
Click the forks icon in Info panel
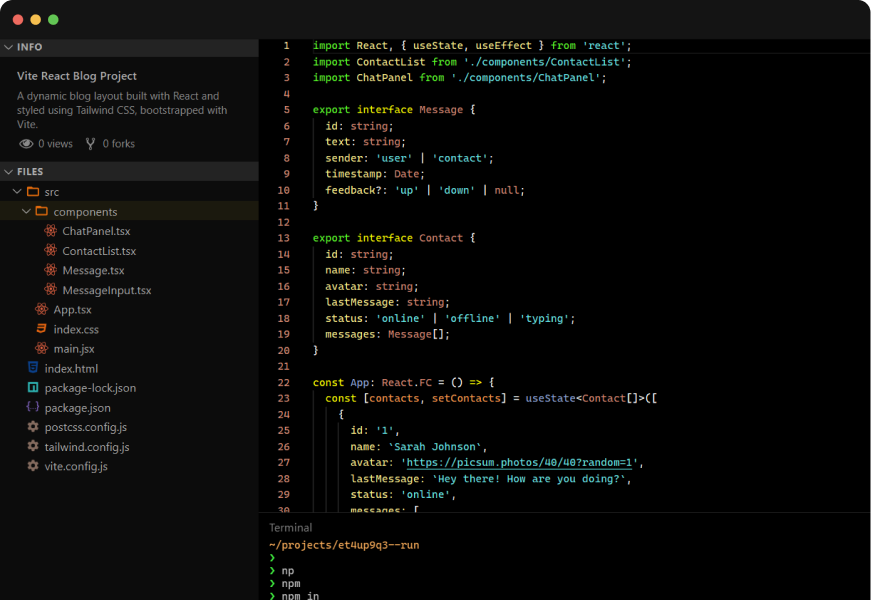pos(91,144)
